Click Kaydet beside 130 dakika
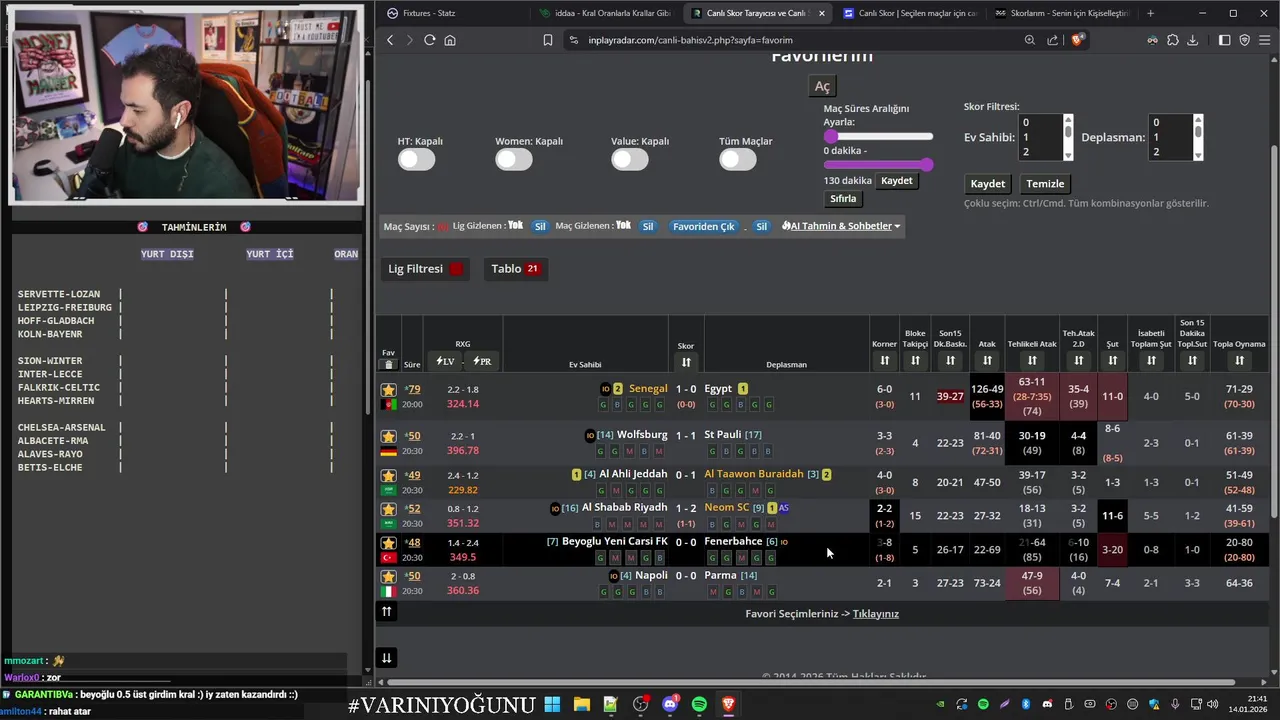 click(896, 181)
